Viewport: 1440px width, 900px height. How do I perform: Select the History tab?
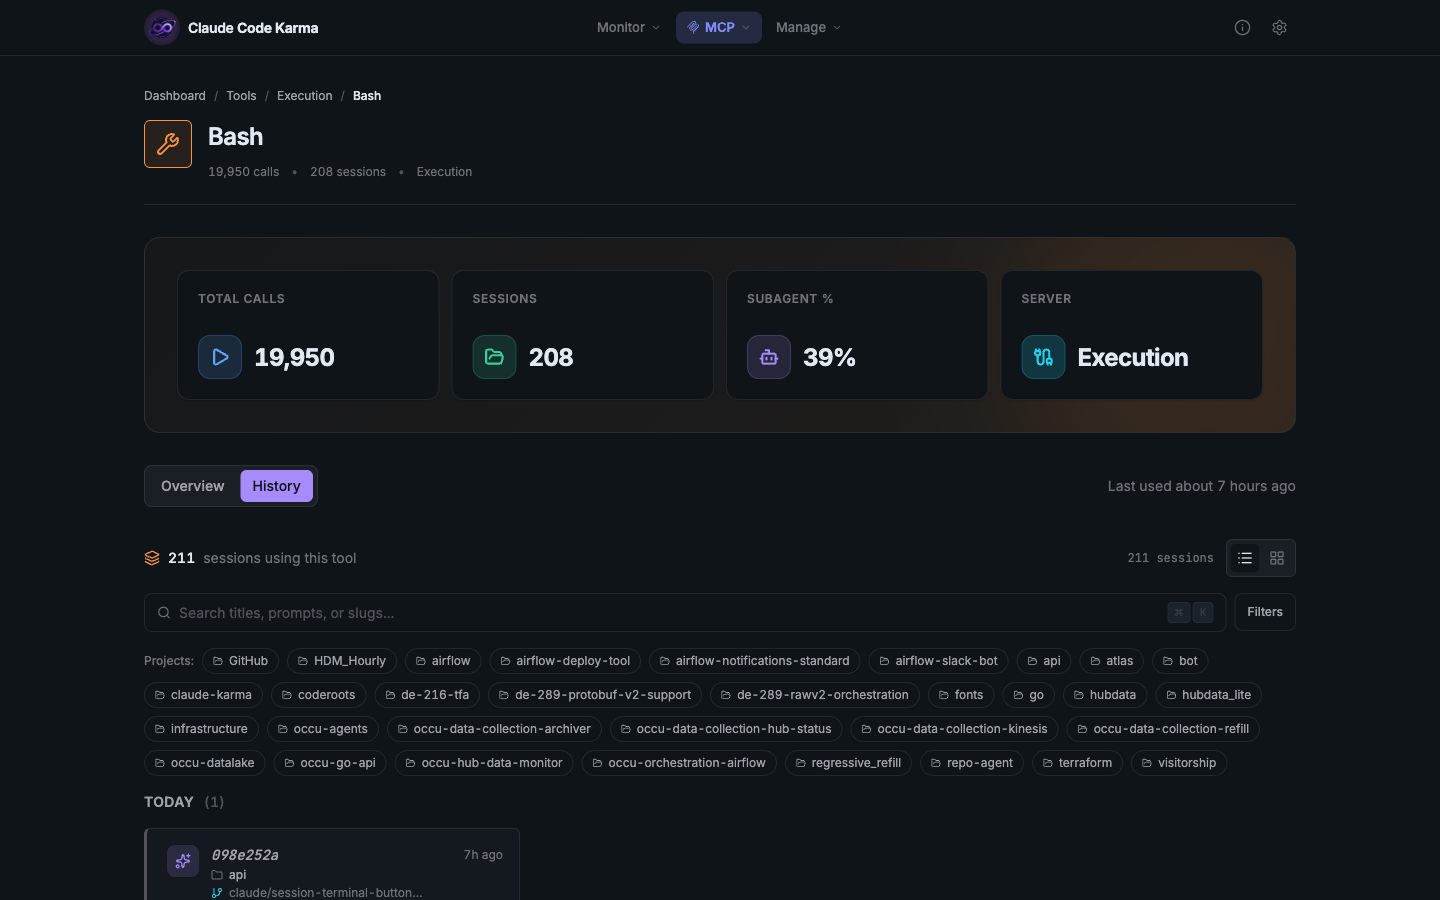[x=276, y=486]
